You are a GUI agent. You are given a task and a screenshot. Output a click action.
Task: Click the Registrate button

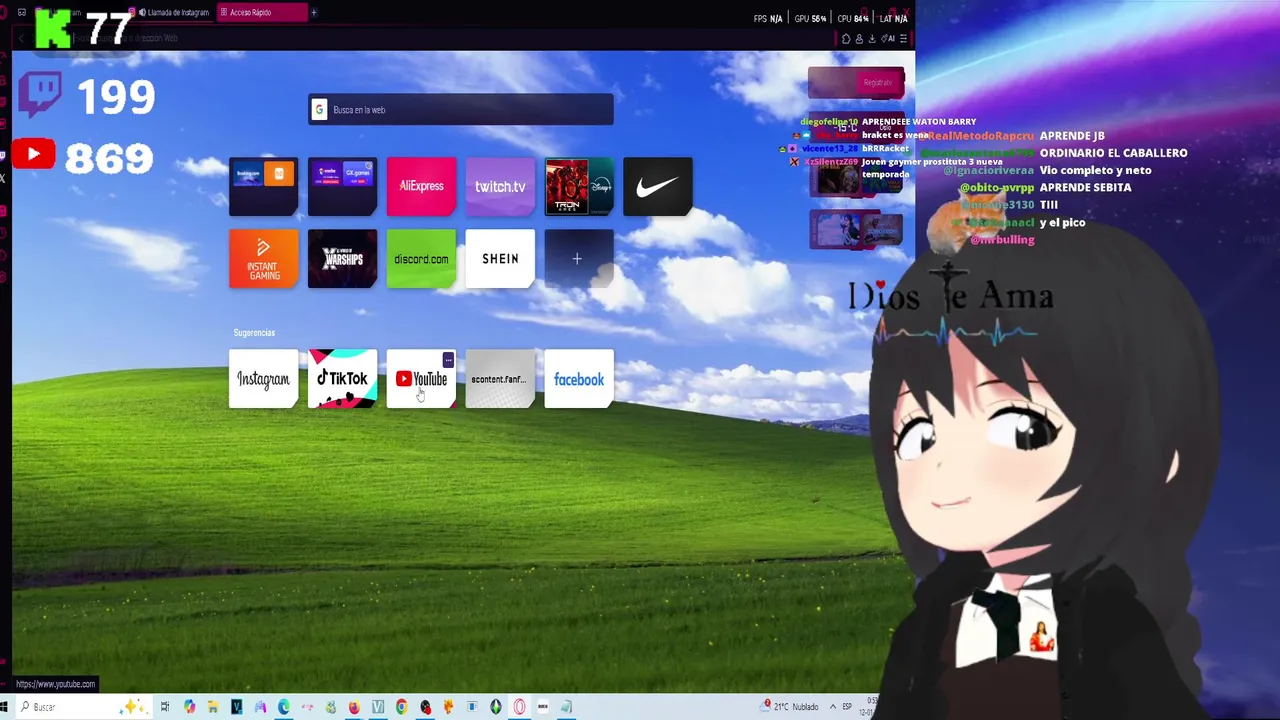[877, 82]
